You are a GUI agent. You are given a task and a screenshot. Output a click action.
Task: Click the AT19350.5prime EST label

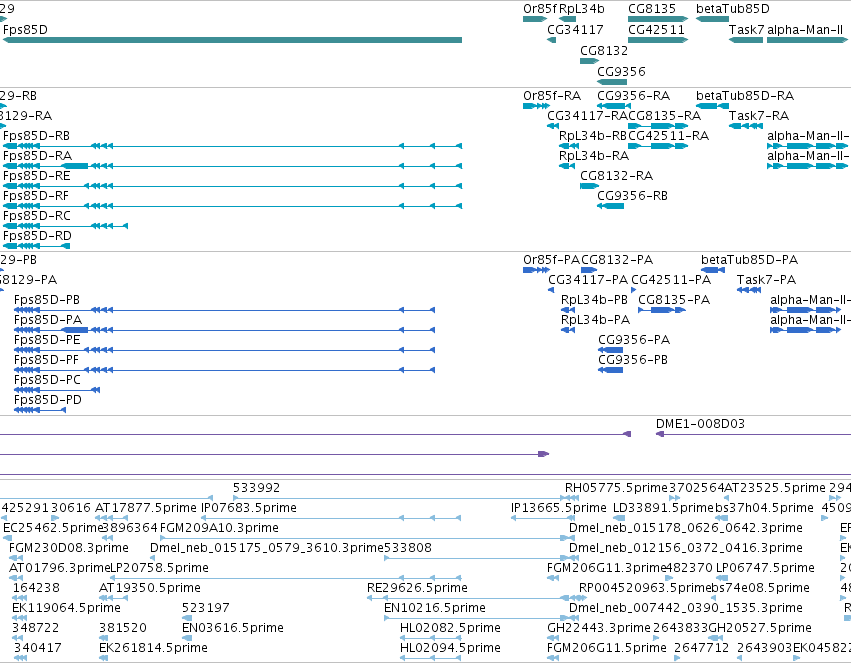tap(150, 588)
